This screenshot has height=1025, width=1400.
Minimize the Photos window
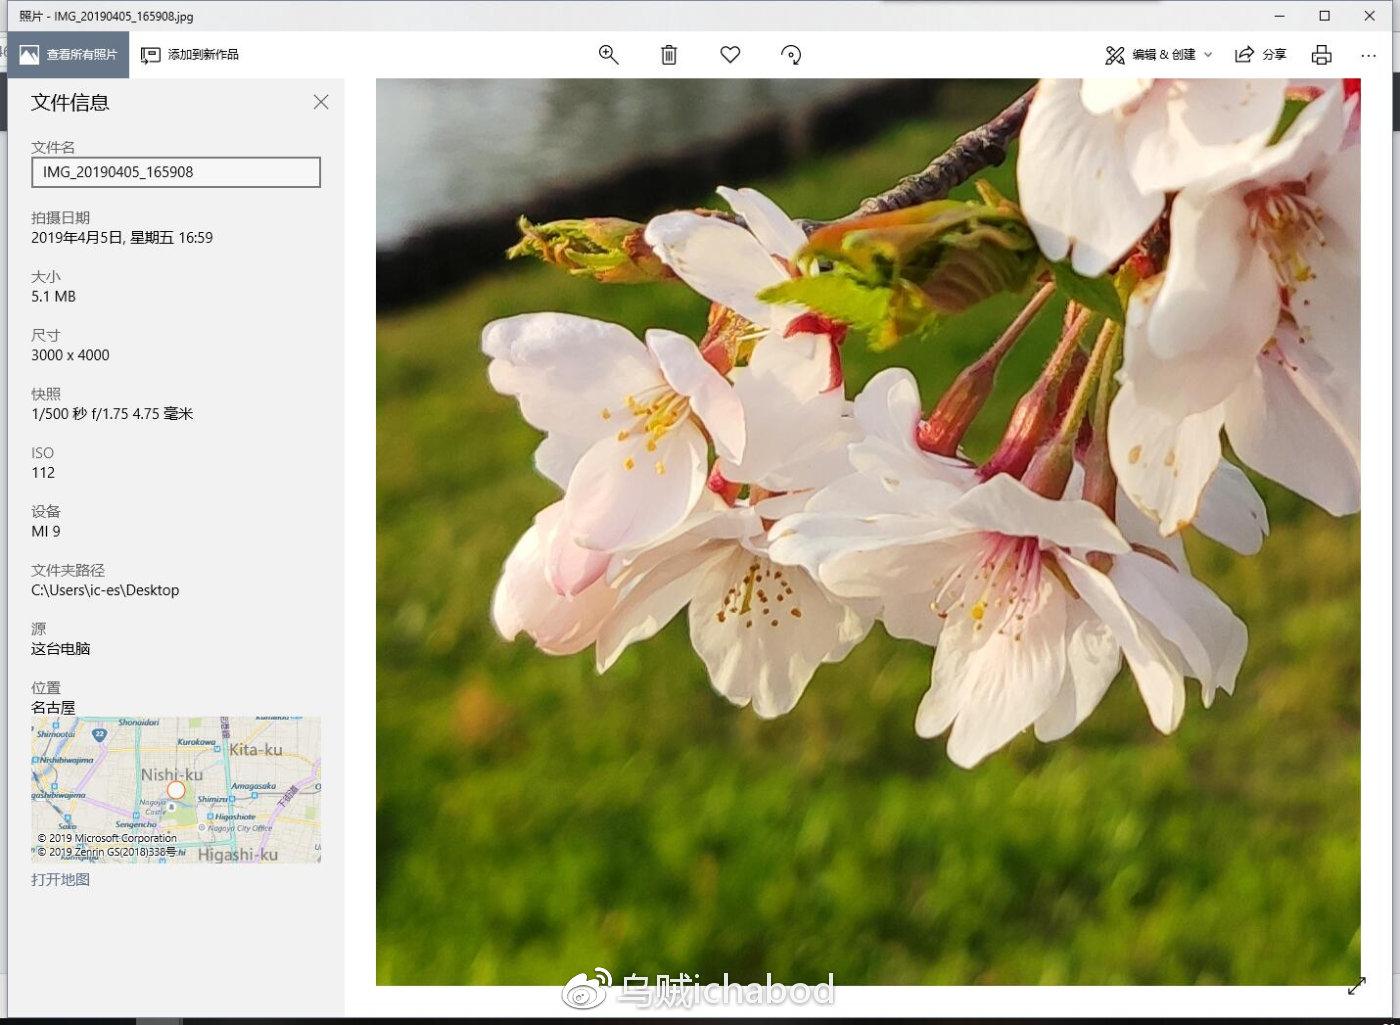[1279, 16]
